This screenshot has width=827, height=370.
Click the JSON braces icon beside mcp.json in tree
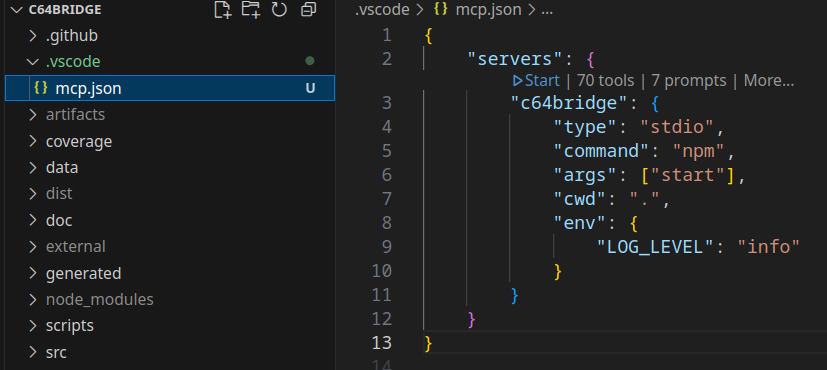[41, 87]
